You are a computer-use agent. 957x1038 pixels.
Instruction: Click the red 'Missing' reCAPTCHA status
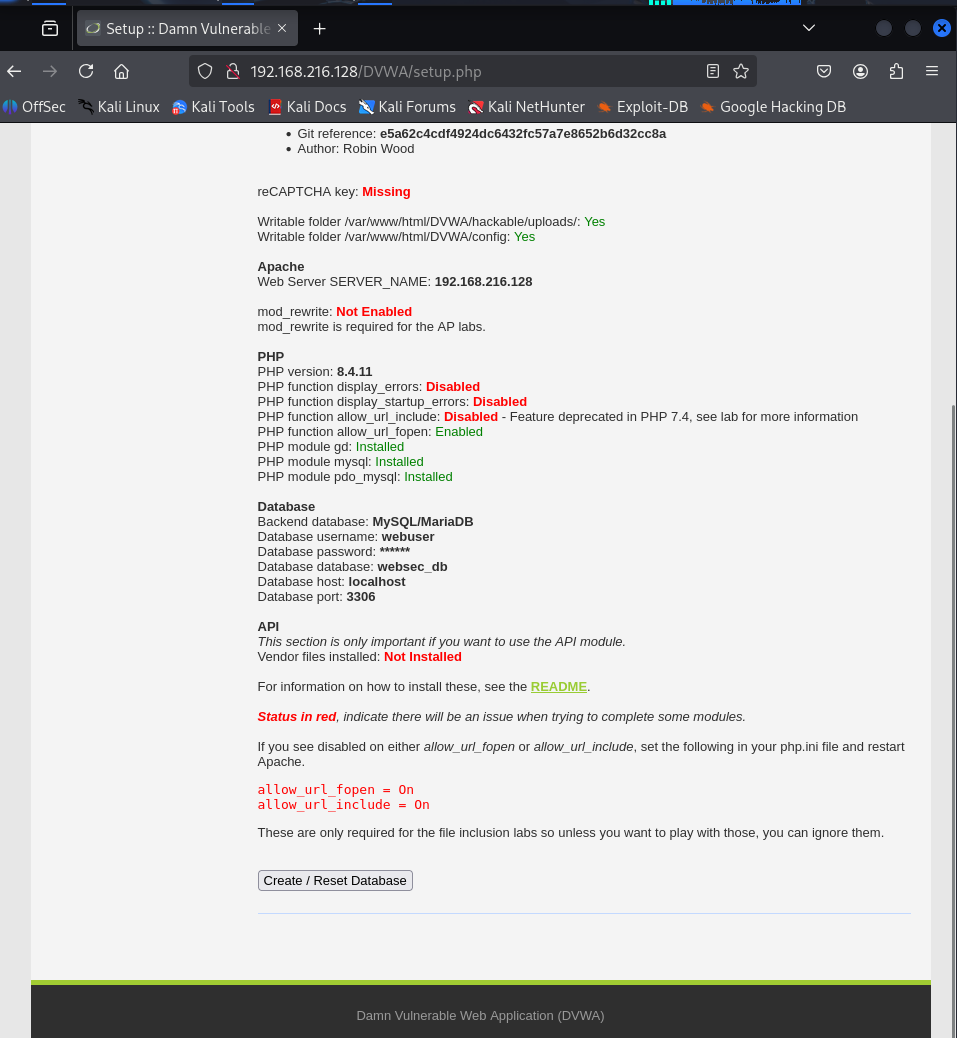(387, 191)
